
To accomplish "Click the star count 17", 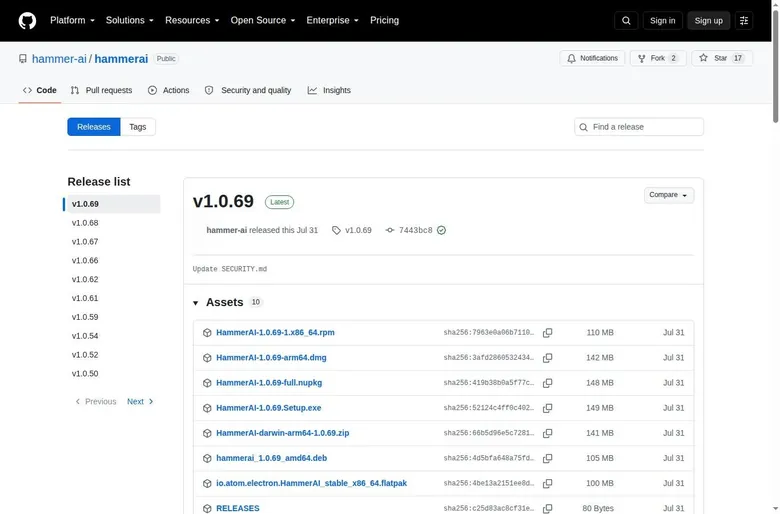I will (x=738, y=58).
